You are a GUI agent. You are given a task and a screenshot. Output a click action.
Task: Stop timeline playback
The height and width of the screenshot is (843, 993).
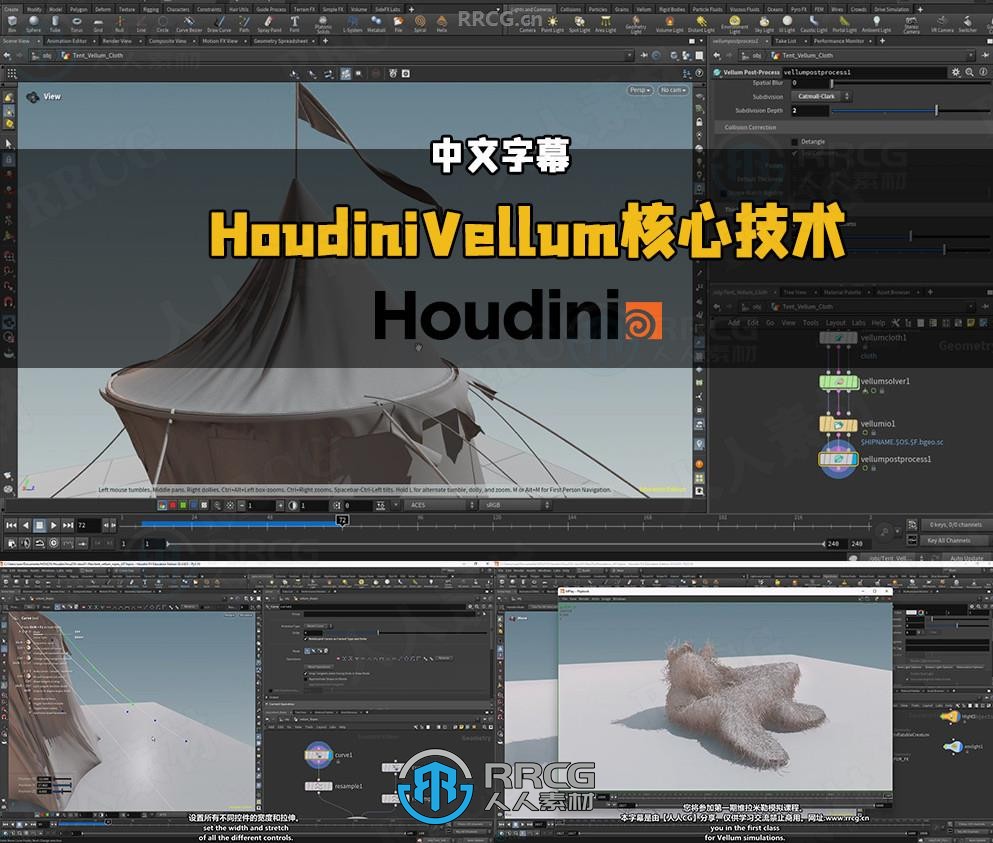tap(39, 525)
